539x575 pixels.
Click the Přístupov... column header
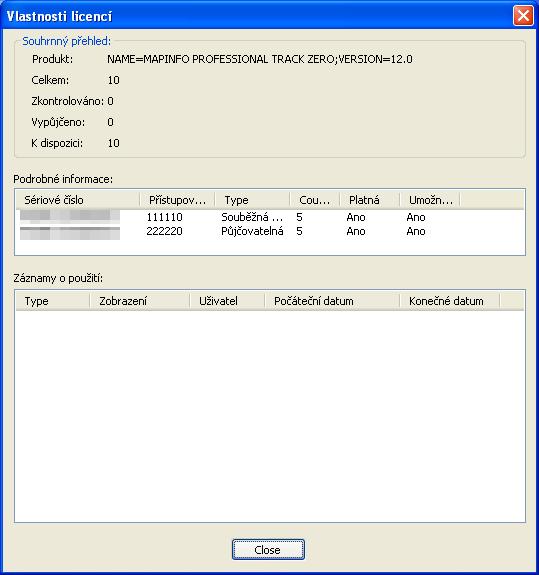(177, 200)
